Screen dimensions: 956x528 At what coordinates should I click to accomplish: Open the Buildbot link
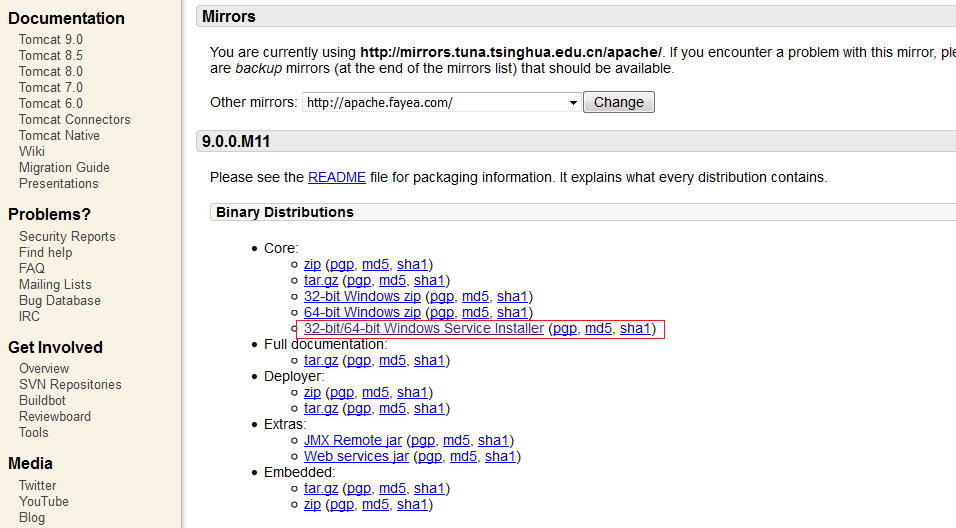pos(42,401)
